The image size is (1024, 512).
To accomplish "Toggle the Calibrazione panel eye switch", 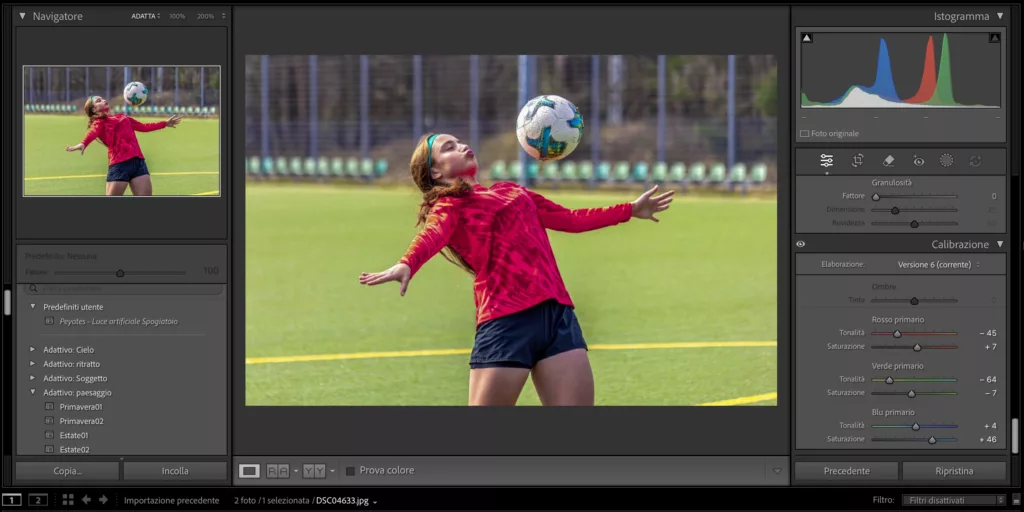I will (801, 244).
